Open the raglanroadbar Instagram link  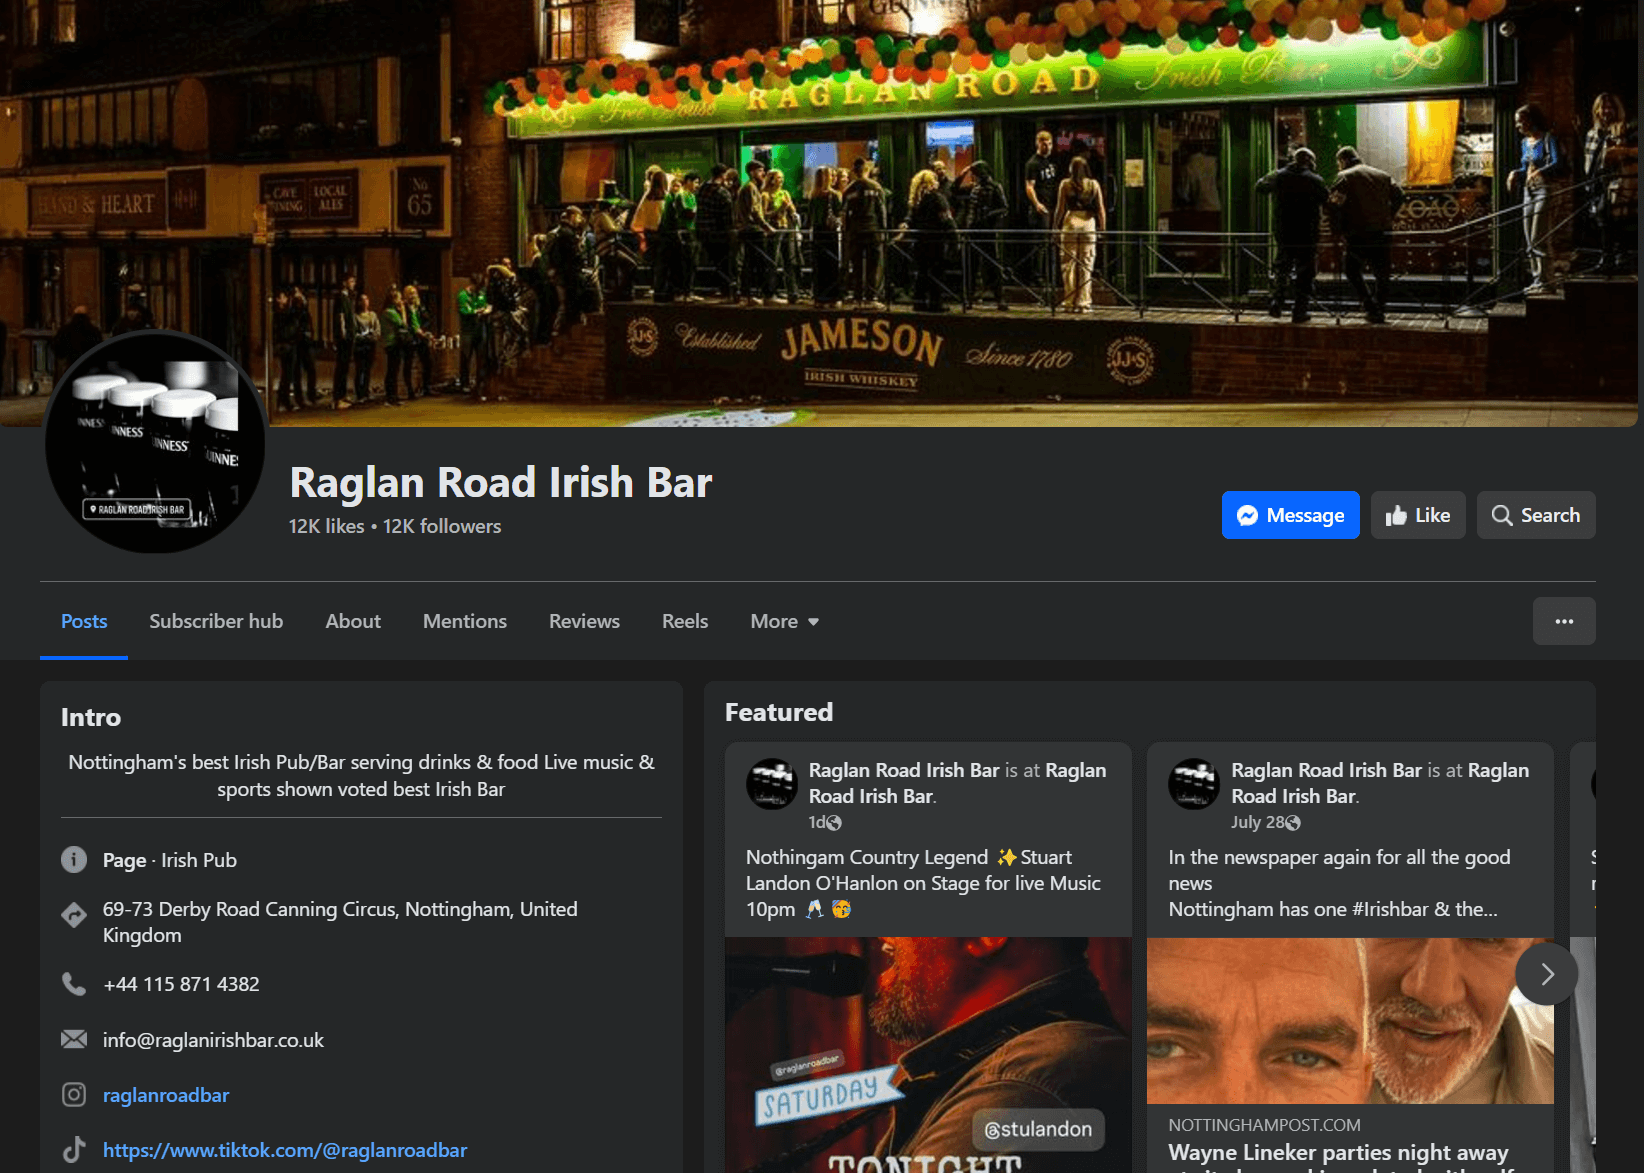[166, 1095]
